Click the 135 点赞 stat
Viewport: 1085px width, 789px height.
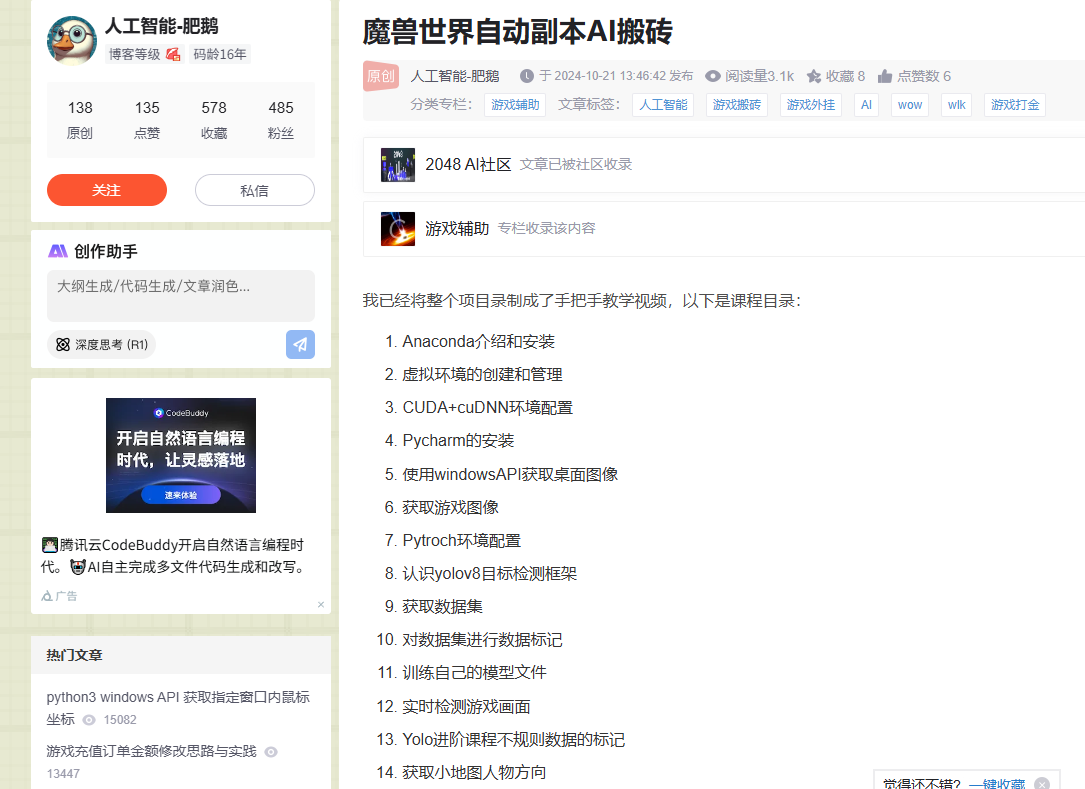[x=147, y=120]
